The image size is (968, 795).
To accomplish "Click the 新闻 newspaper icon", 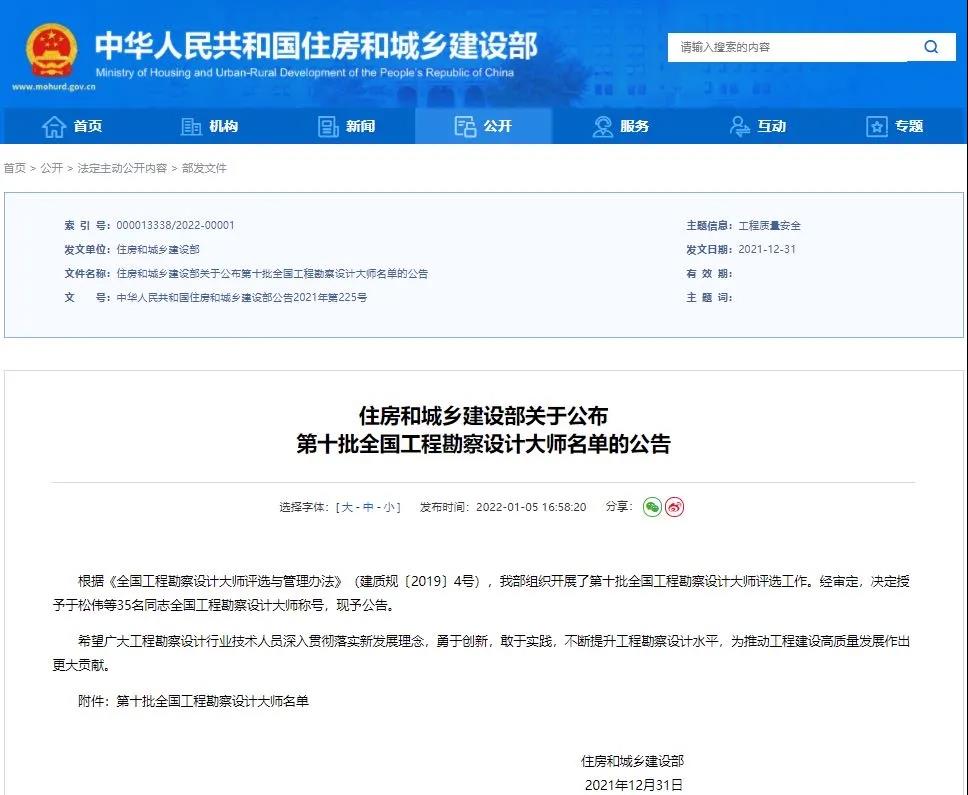I will pyautogui.click(x=328, y=127).
